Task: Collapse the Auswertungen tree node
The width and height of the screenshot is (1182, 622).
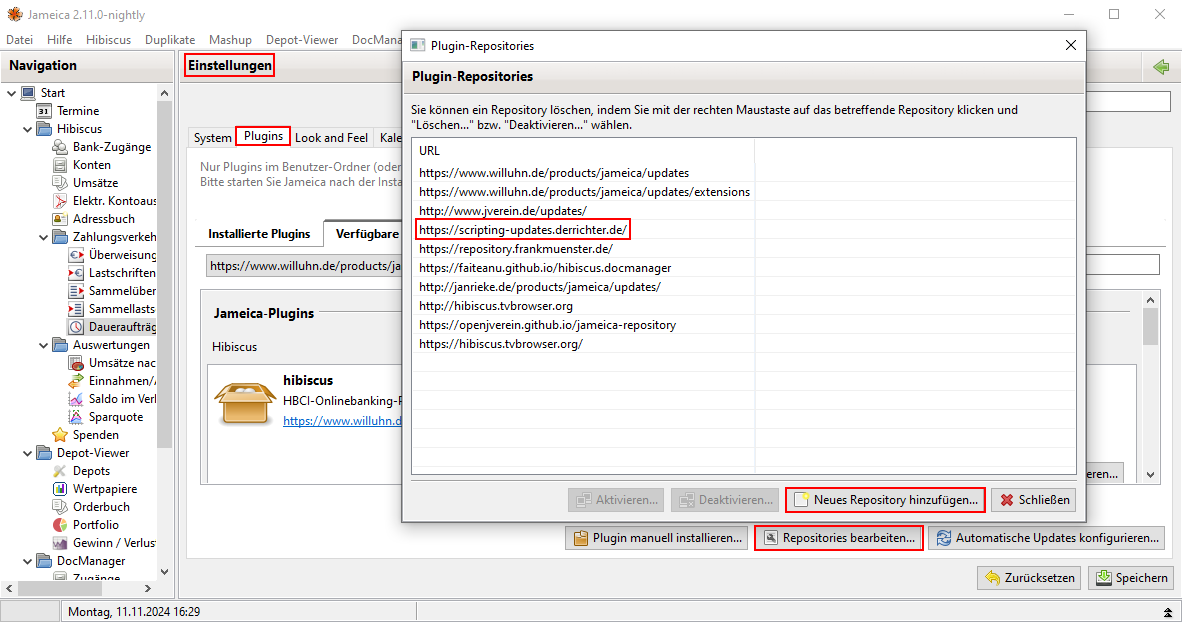Action: 43,345
